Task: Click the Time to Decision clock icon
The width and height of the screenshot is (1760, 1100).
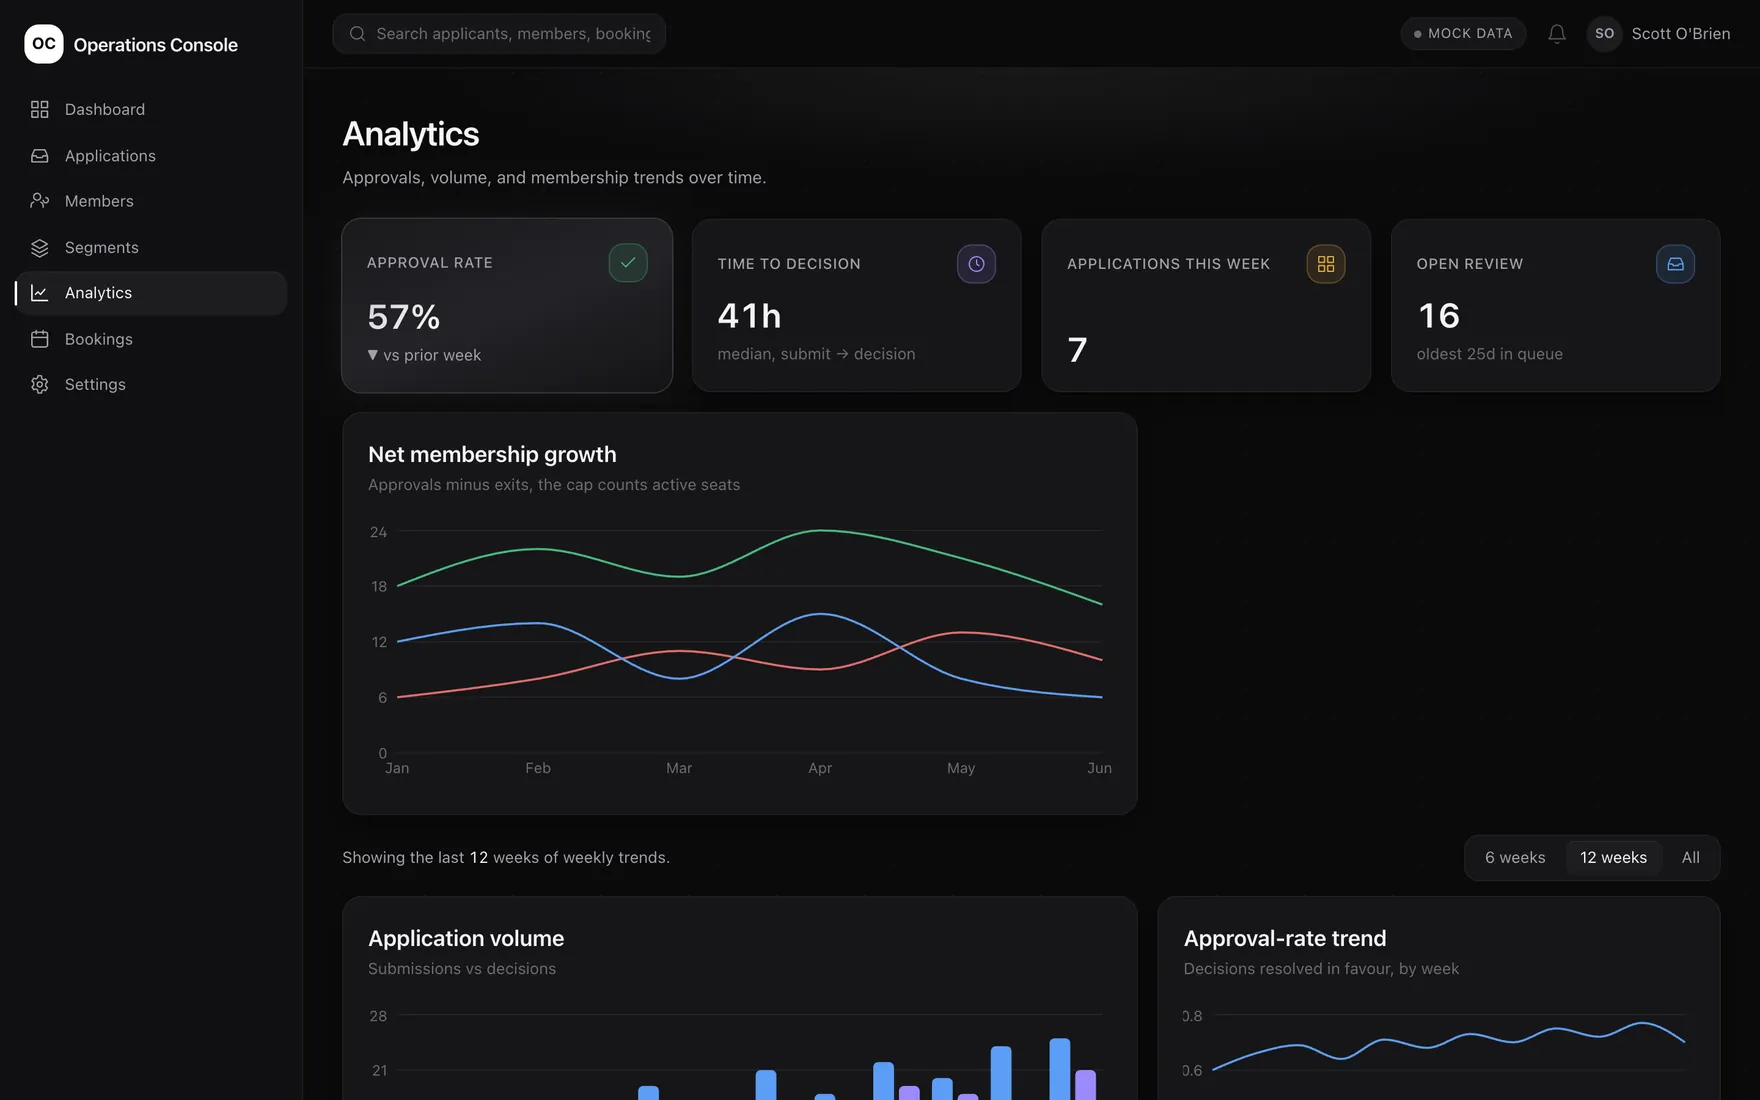Action: [x=976, y=264]
